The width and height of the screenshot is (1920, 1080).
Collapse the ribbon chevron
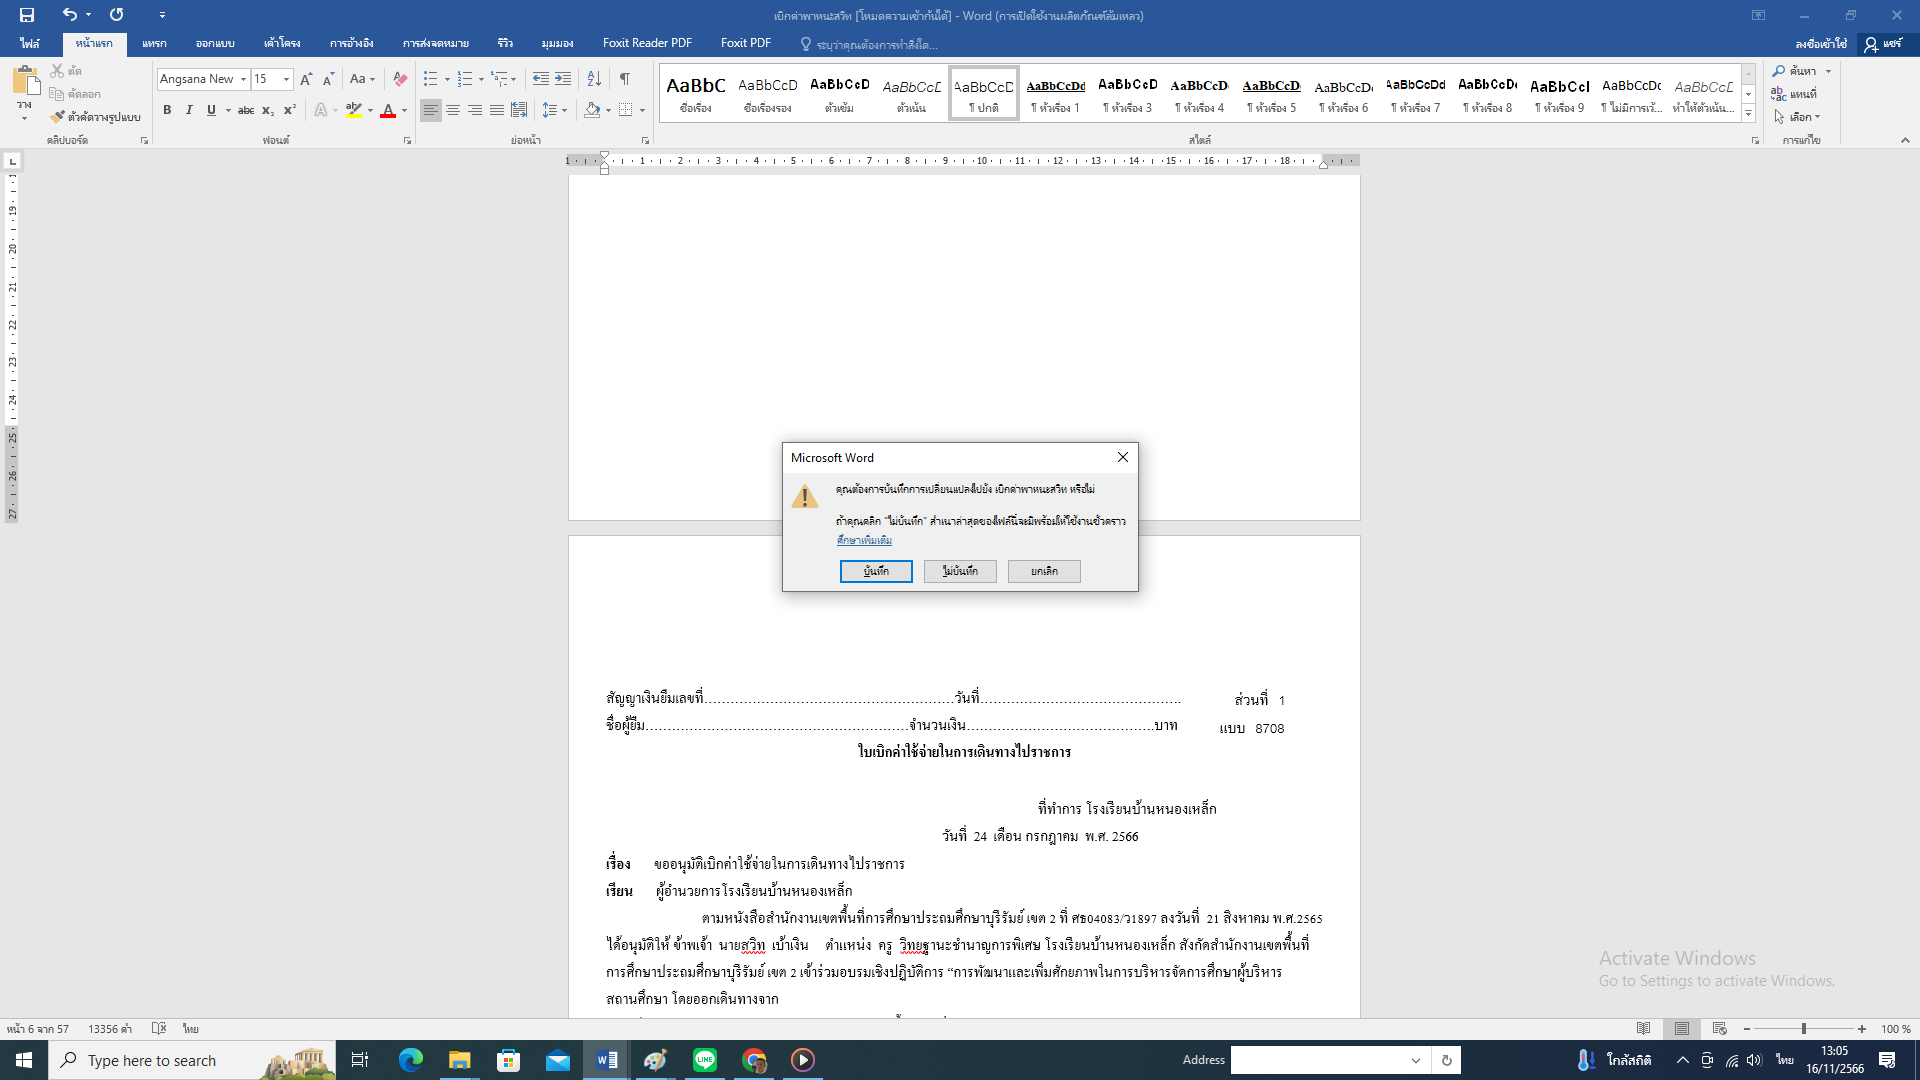[x=1905, y=141]
